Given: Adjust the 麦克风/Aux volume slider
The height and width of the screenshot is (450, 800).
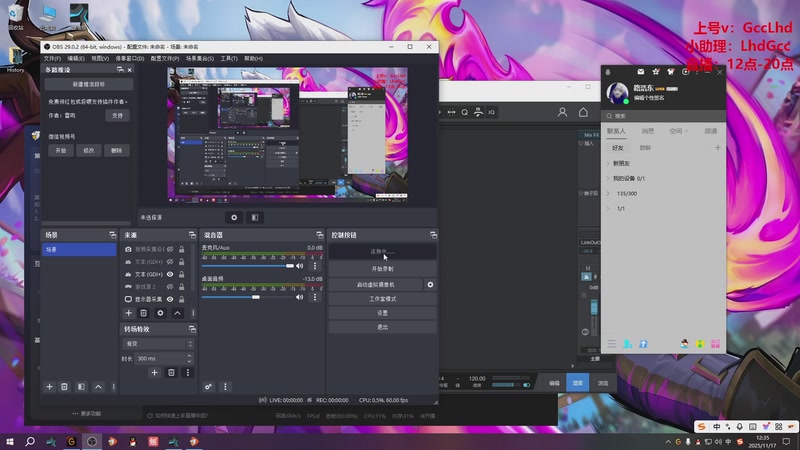Looking at the screenshot, I should [248, 266].
